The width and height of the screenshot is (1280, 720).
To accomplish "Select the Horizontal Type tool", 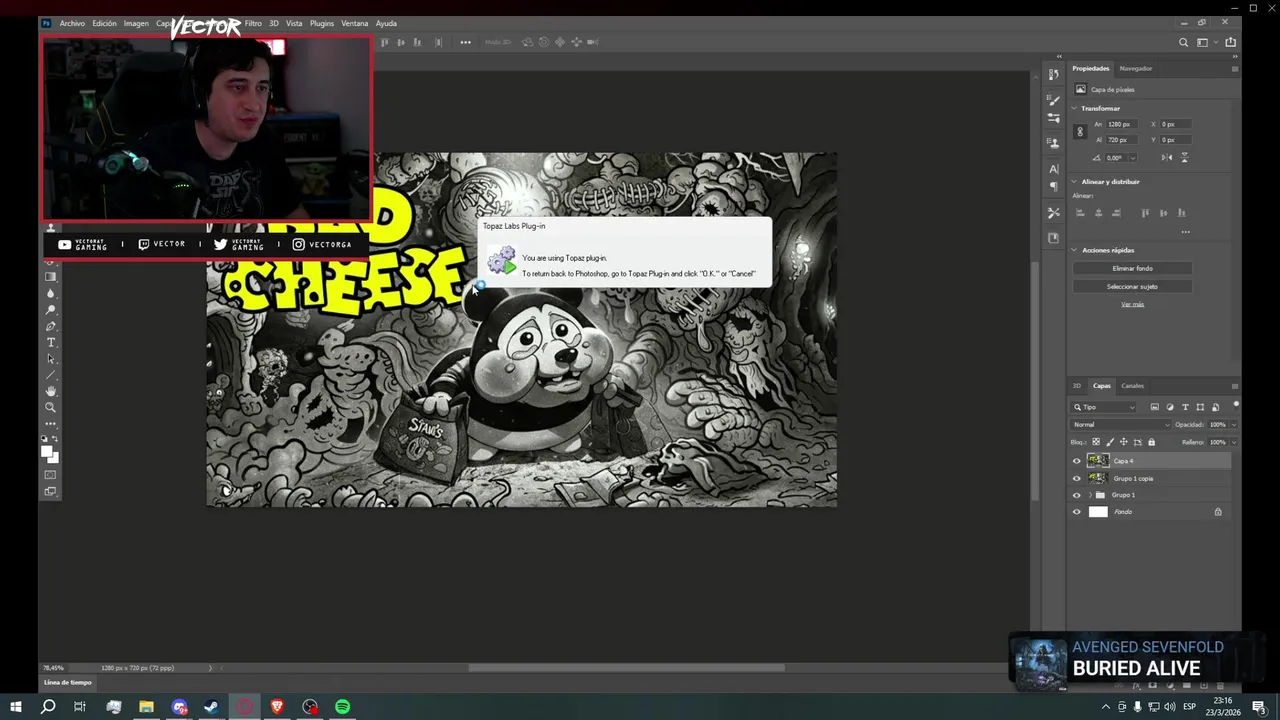I will pos(51,342).
